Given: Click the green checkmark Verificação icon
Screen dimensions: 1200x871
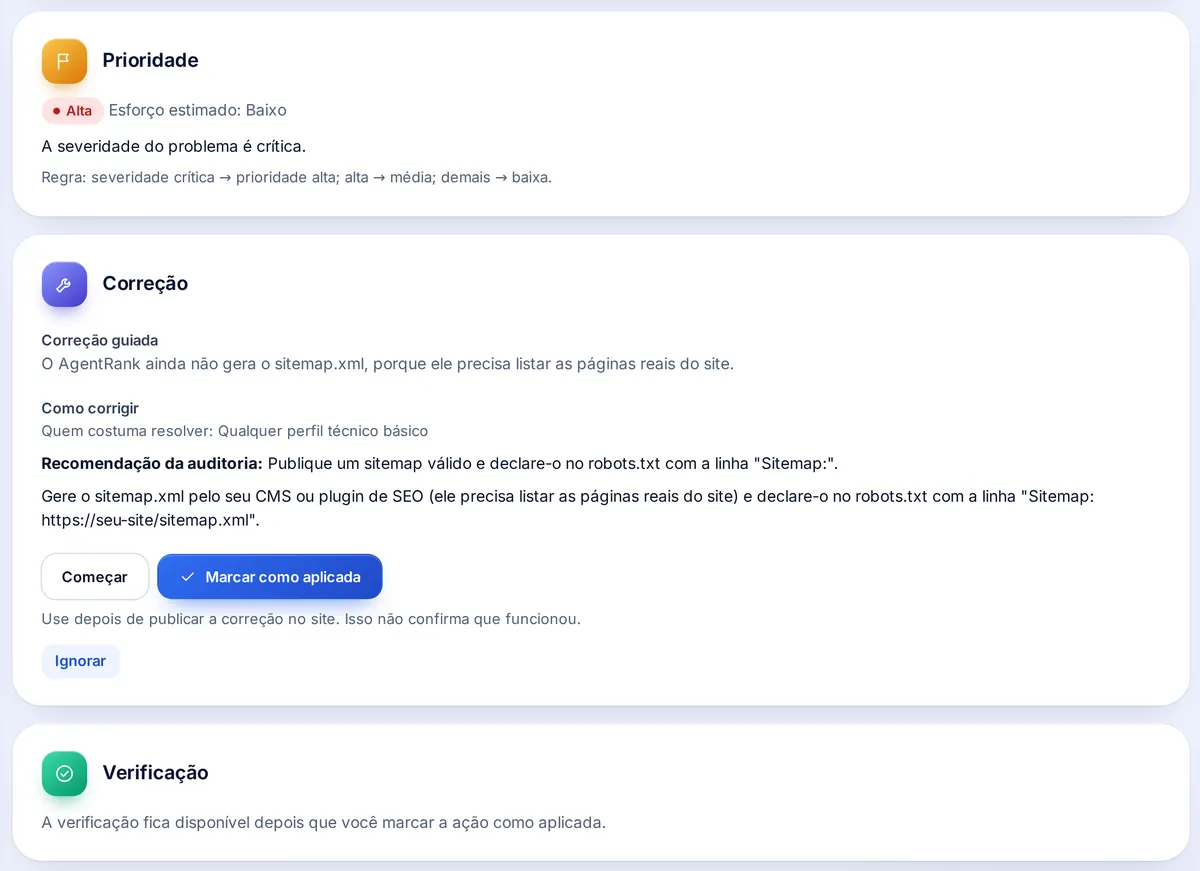Looking at the screenshot, I should [x=64, y=773].
